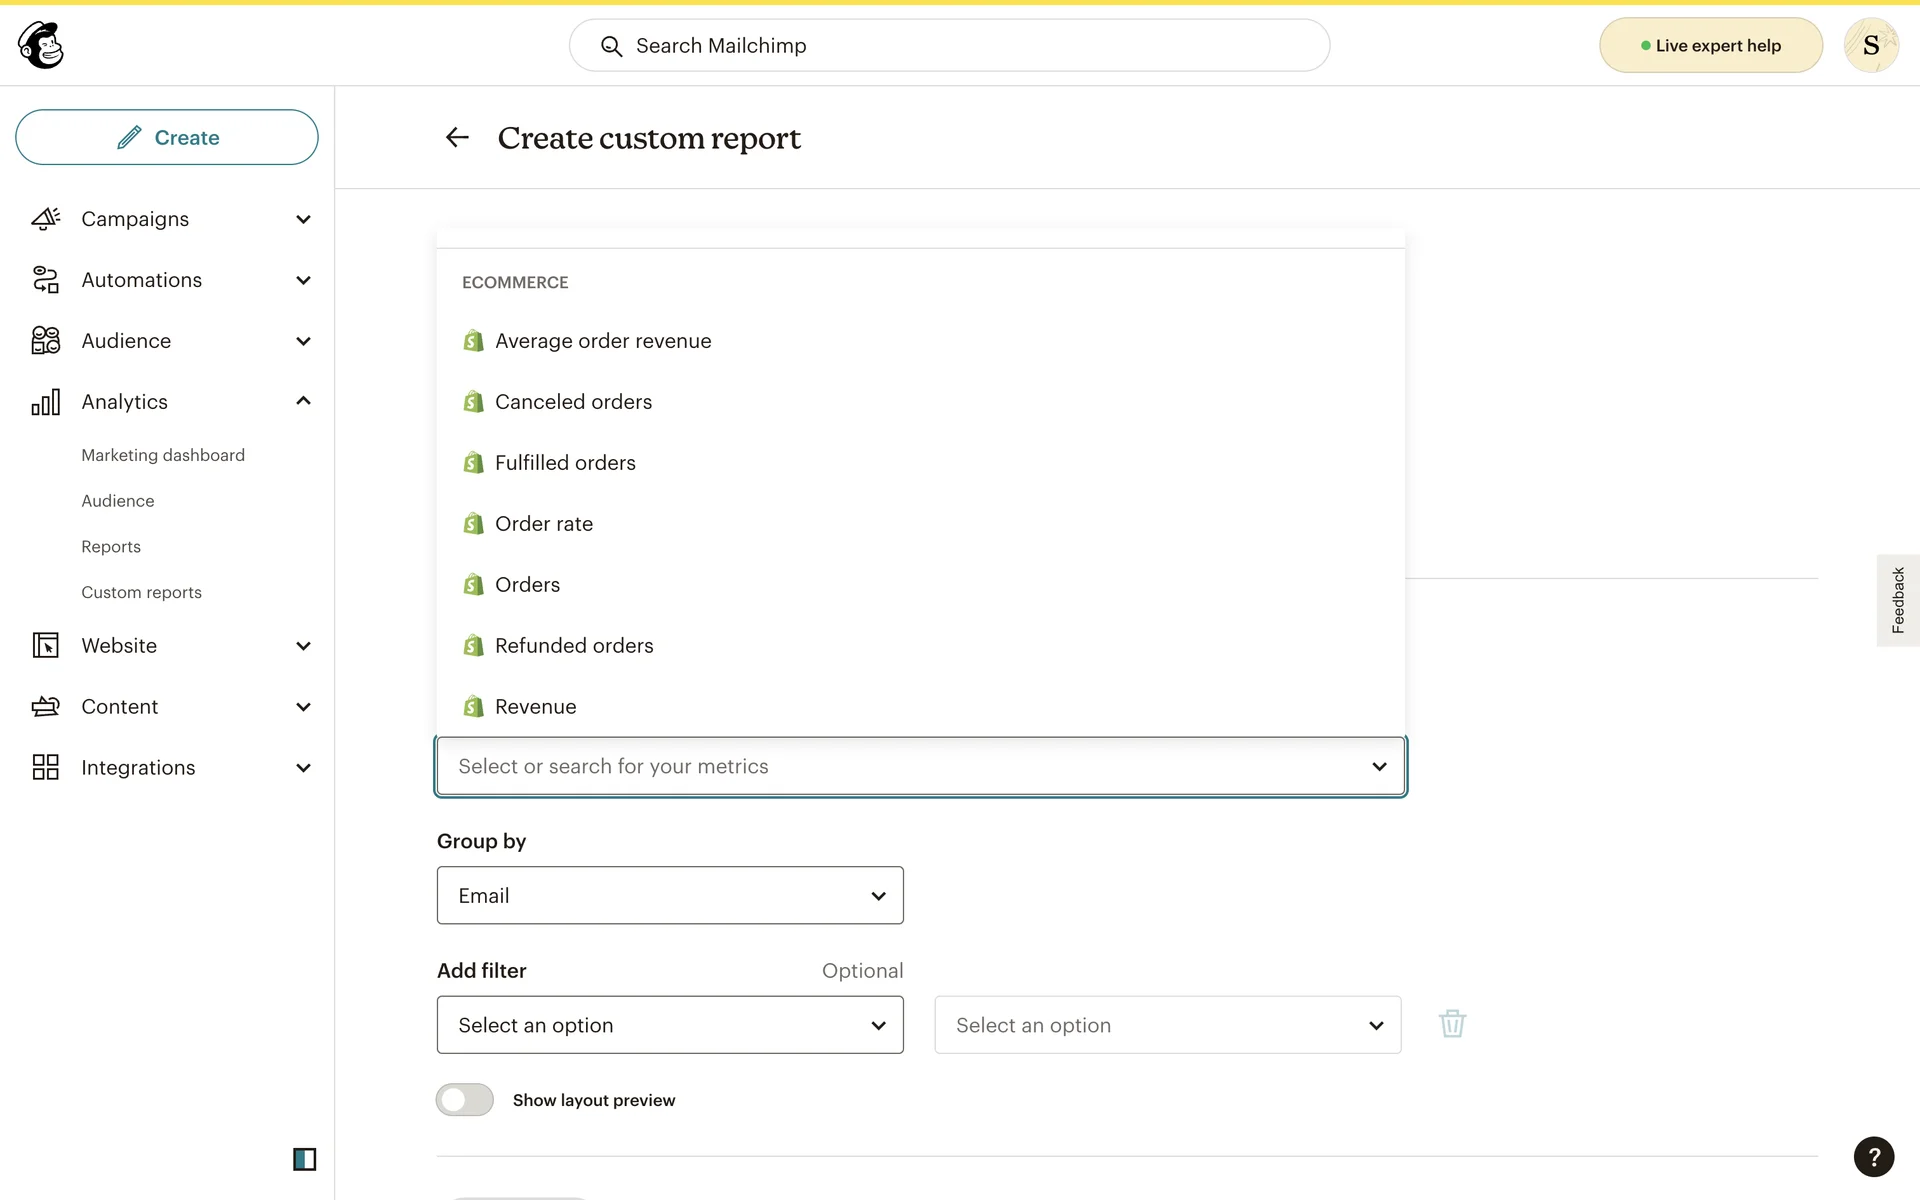Click the trash icon to delete filter
The width and height of the screenshot is (1920, 1200).
[x=1452, y=1024]
